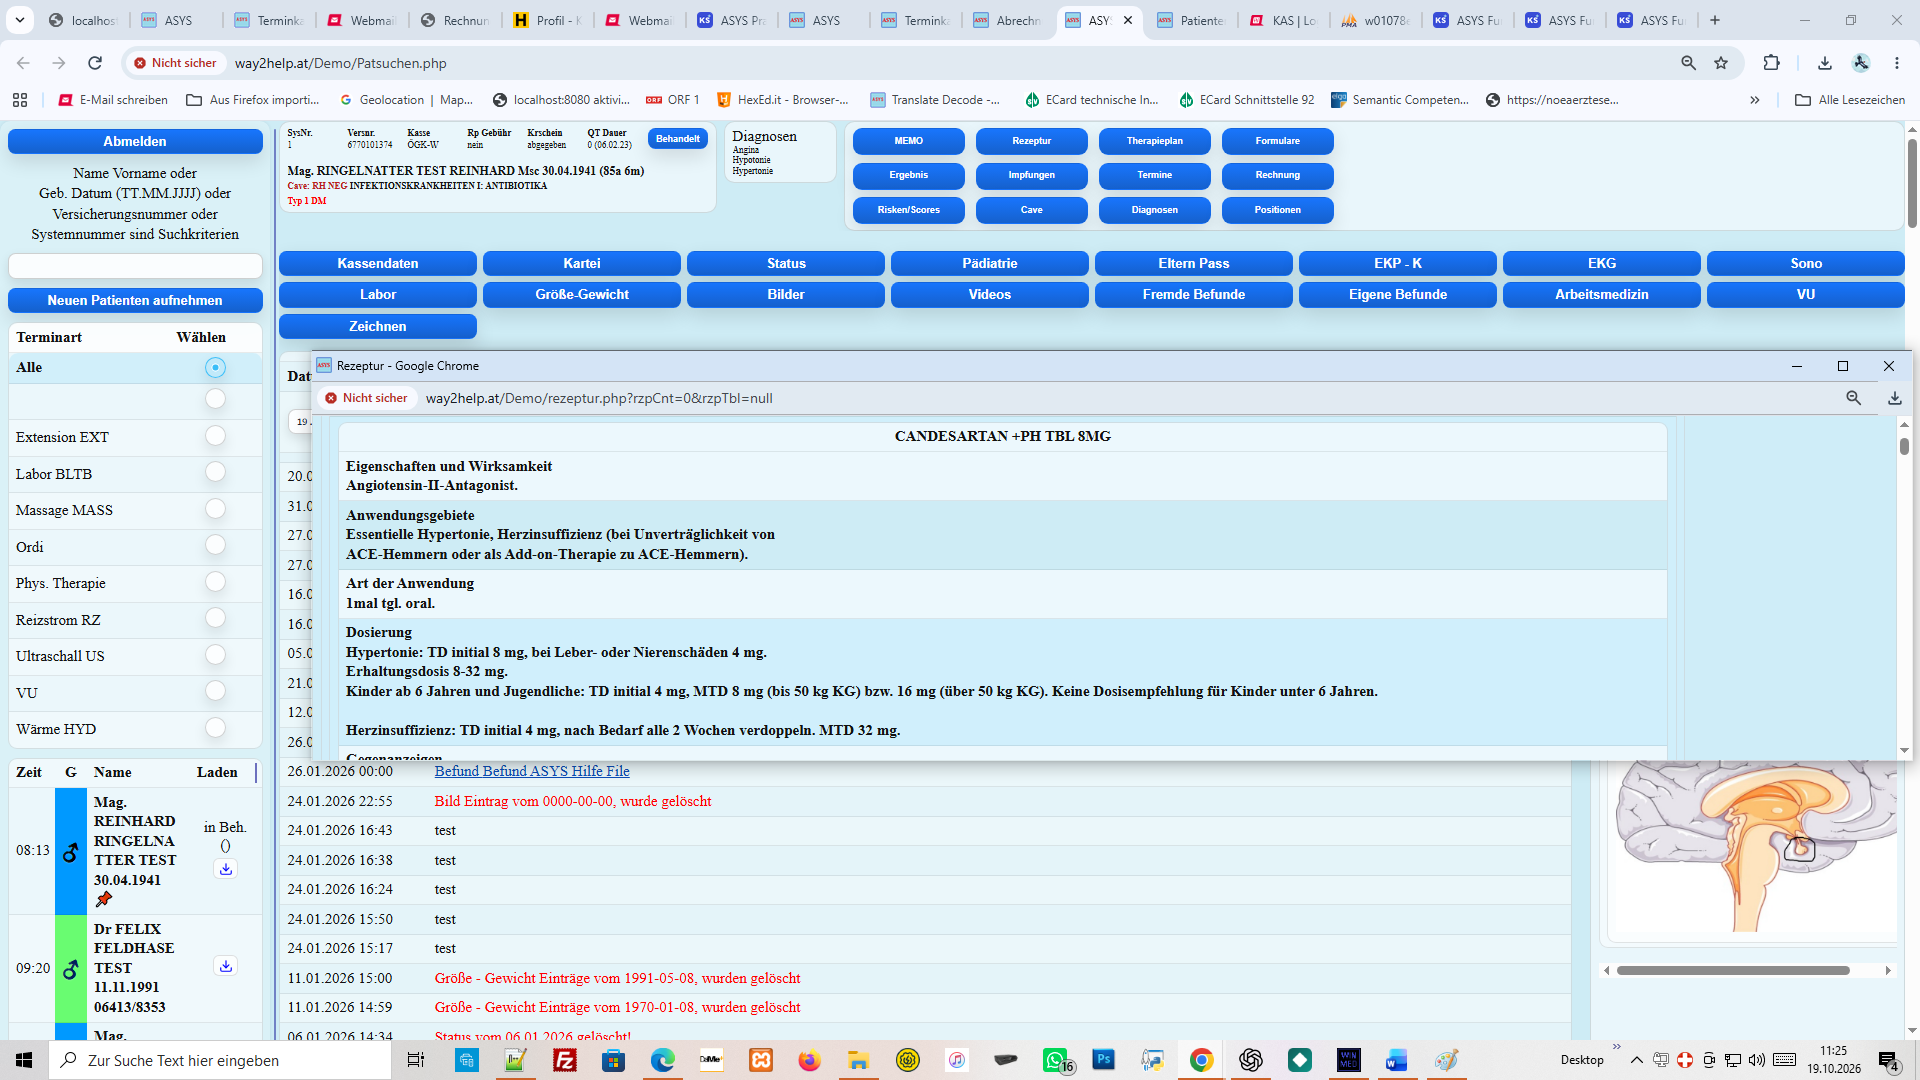
Task: Open the Chrome three-dot menu
Action: (1896, 63)
